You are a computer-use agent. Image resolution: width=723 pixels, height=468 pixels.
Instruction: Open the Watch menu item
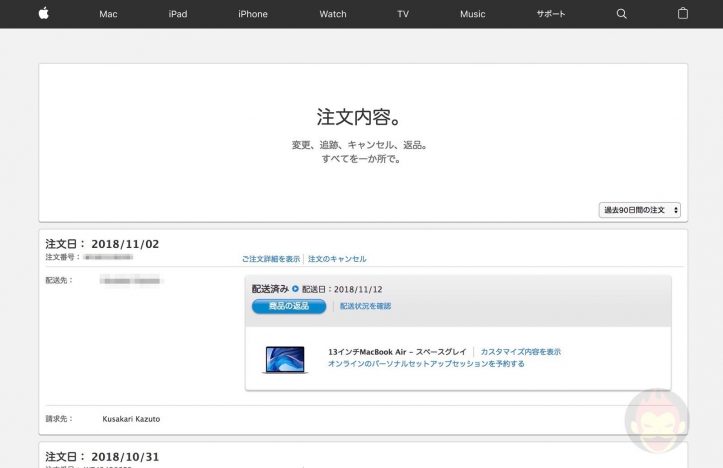pos(332,14)
